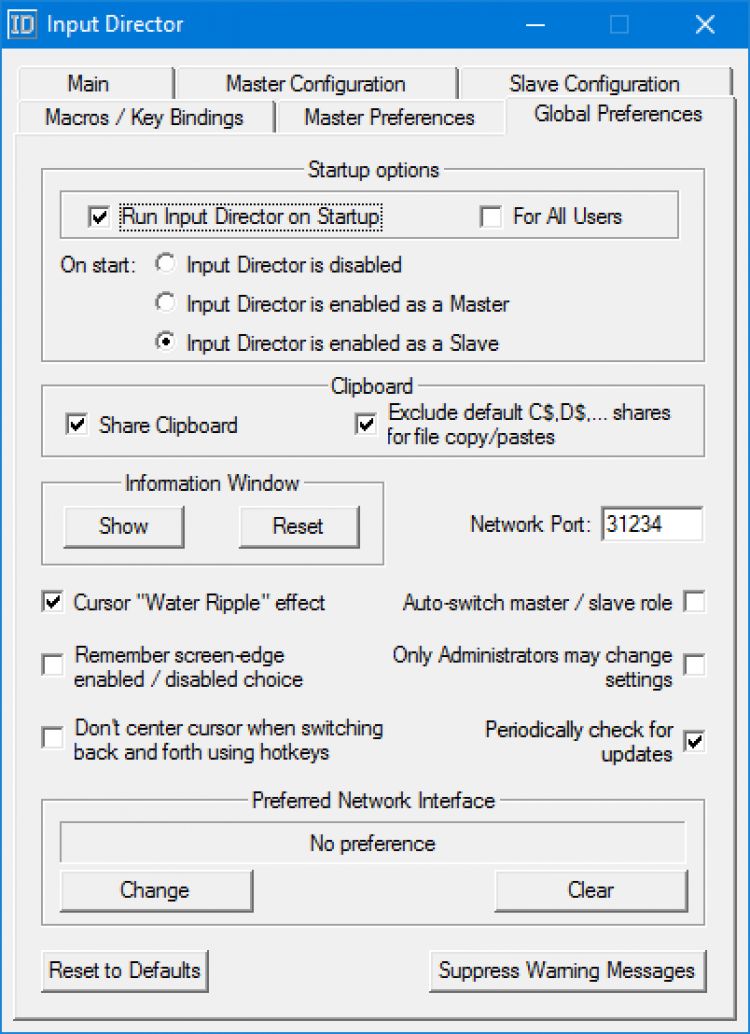Toggle Exclude default C$,D$ shares checkbox
The height and width of the screenshot is (1034, 750).
tap(366, 425)
